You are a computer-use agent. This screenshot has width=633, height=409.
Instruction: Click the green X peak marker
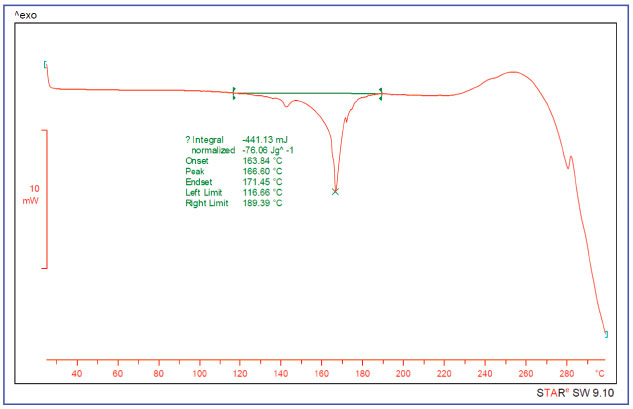click(335, 191)
